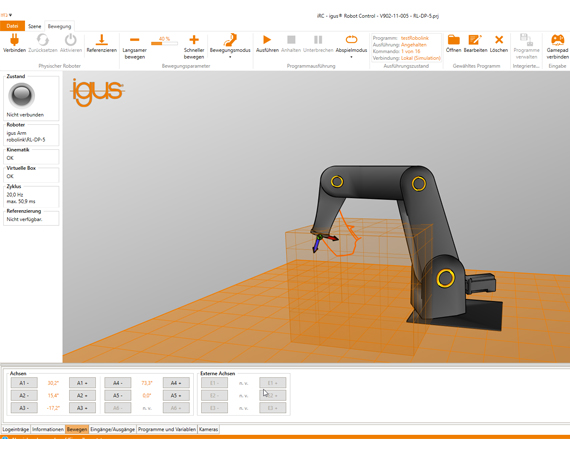The width and height of the screenshot is (570, 449).
Task: Switch to the Programme und Variablen tab
Action: (x=167, y=429)
